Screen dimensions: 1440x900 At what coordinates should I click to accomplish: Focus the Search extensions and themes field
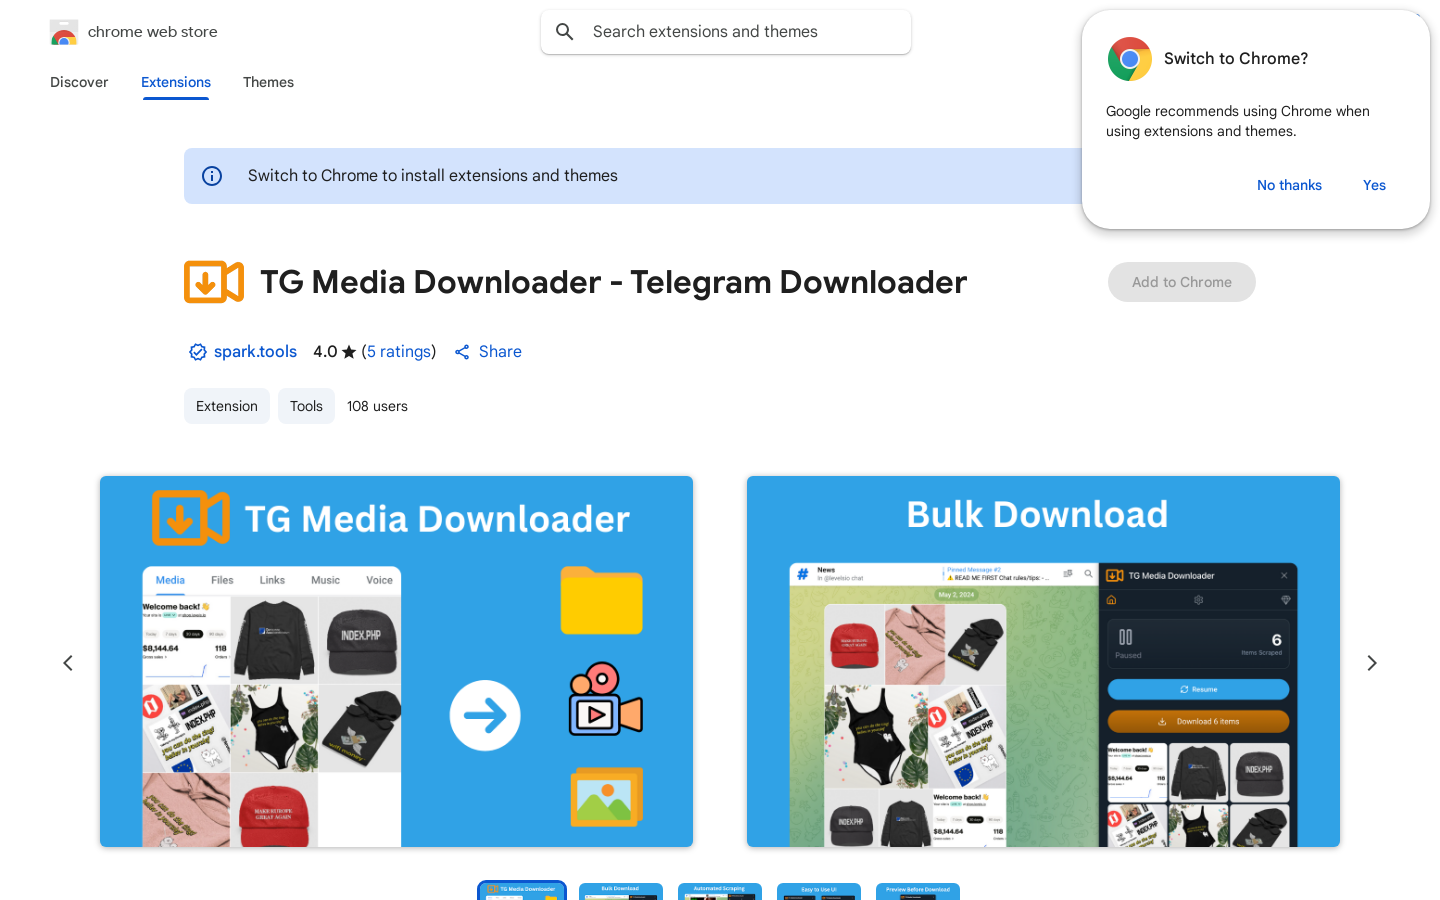coord(726,32)
